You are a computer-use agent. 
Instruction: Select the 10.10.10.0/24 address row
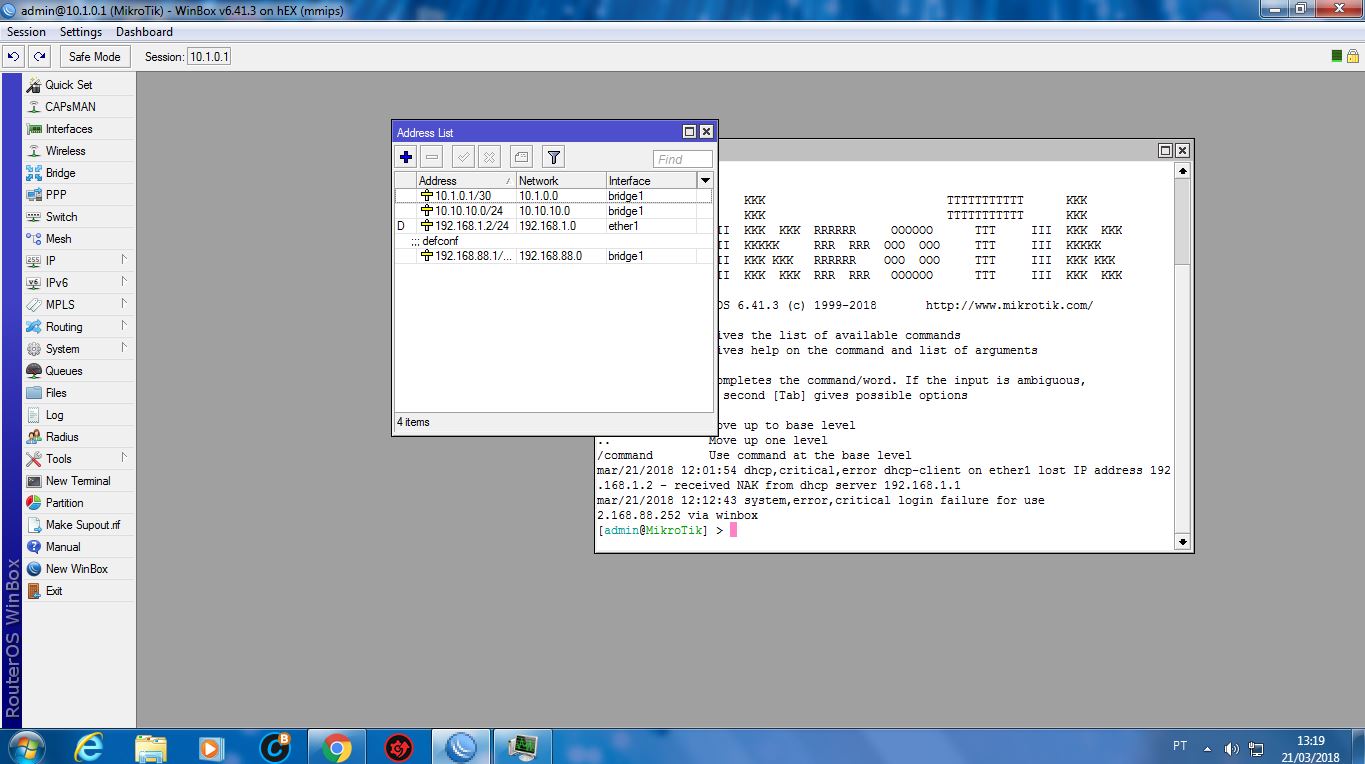[468, 211]
